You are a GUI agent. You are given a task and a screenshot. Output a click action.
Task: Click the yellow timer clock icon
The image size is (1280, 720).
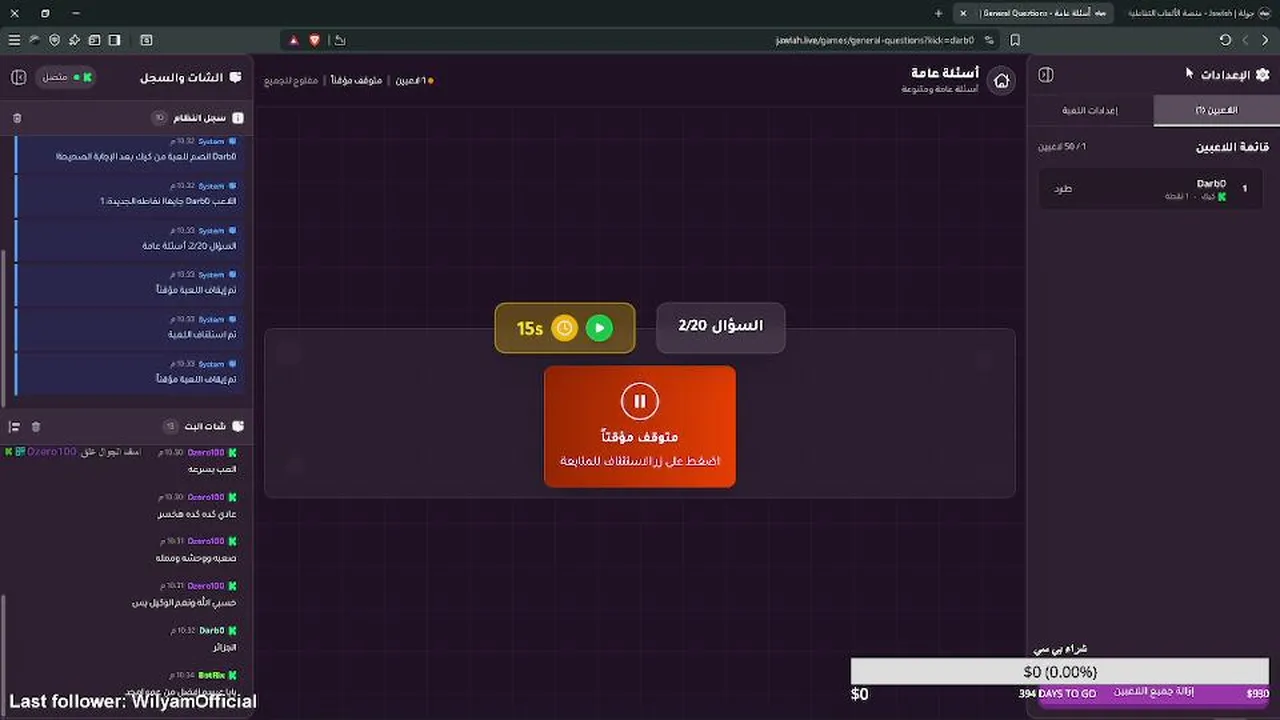click(565, 328)
